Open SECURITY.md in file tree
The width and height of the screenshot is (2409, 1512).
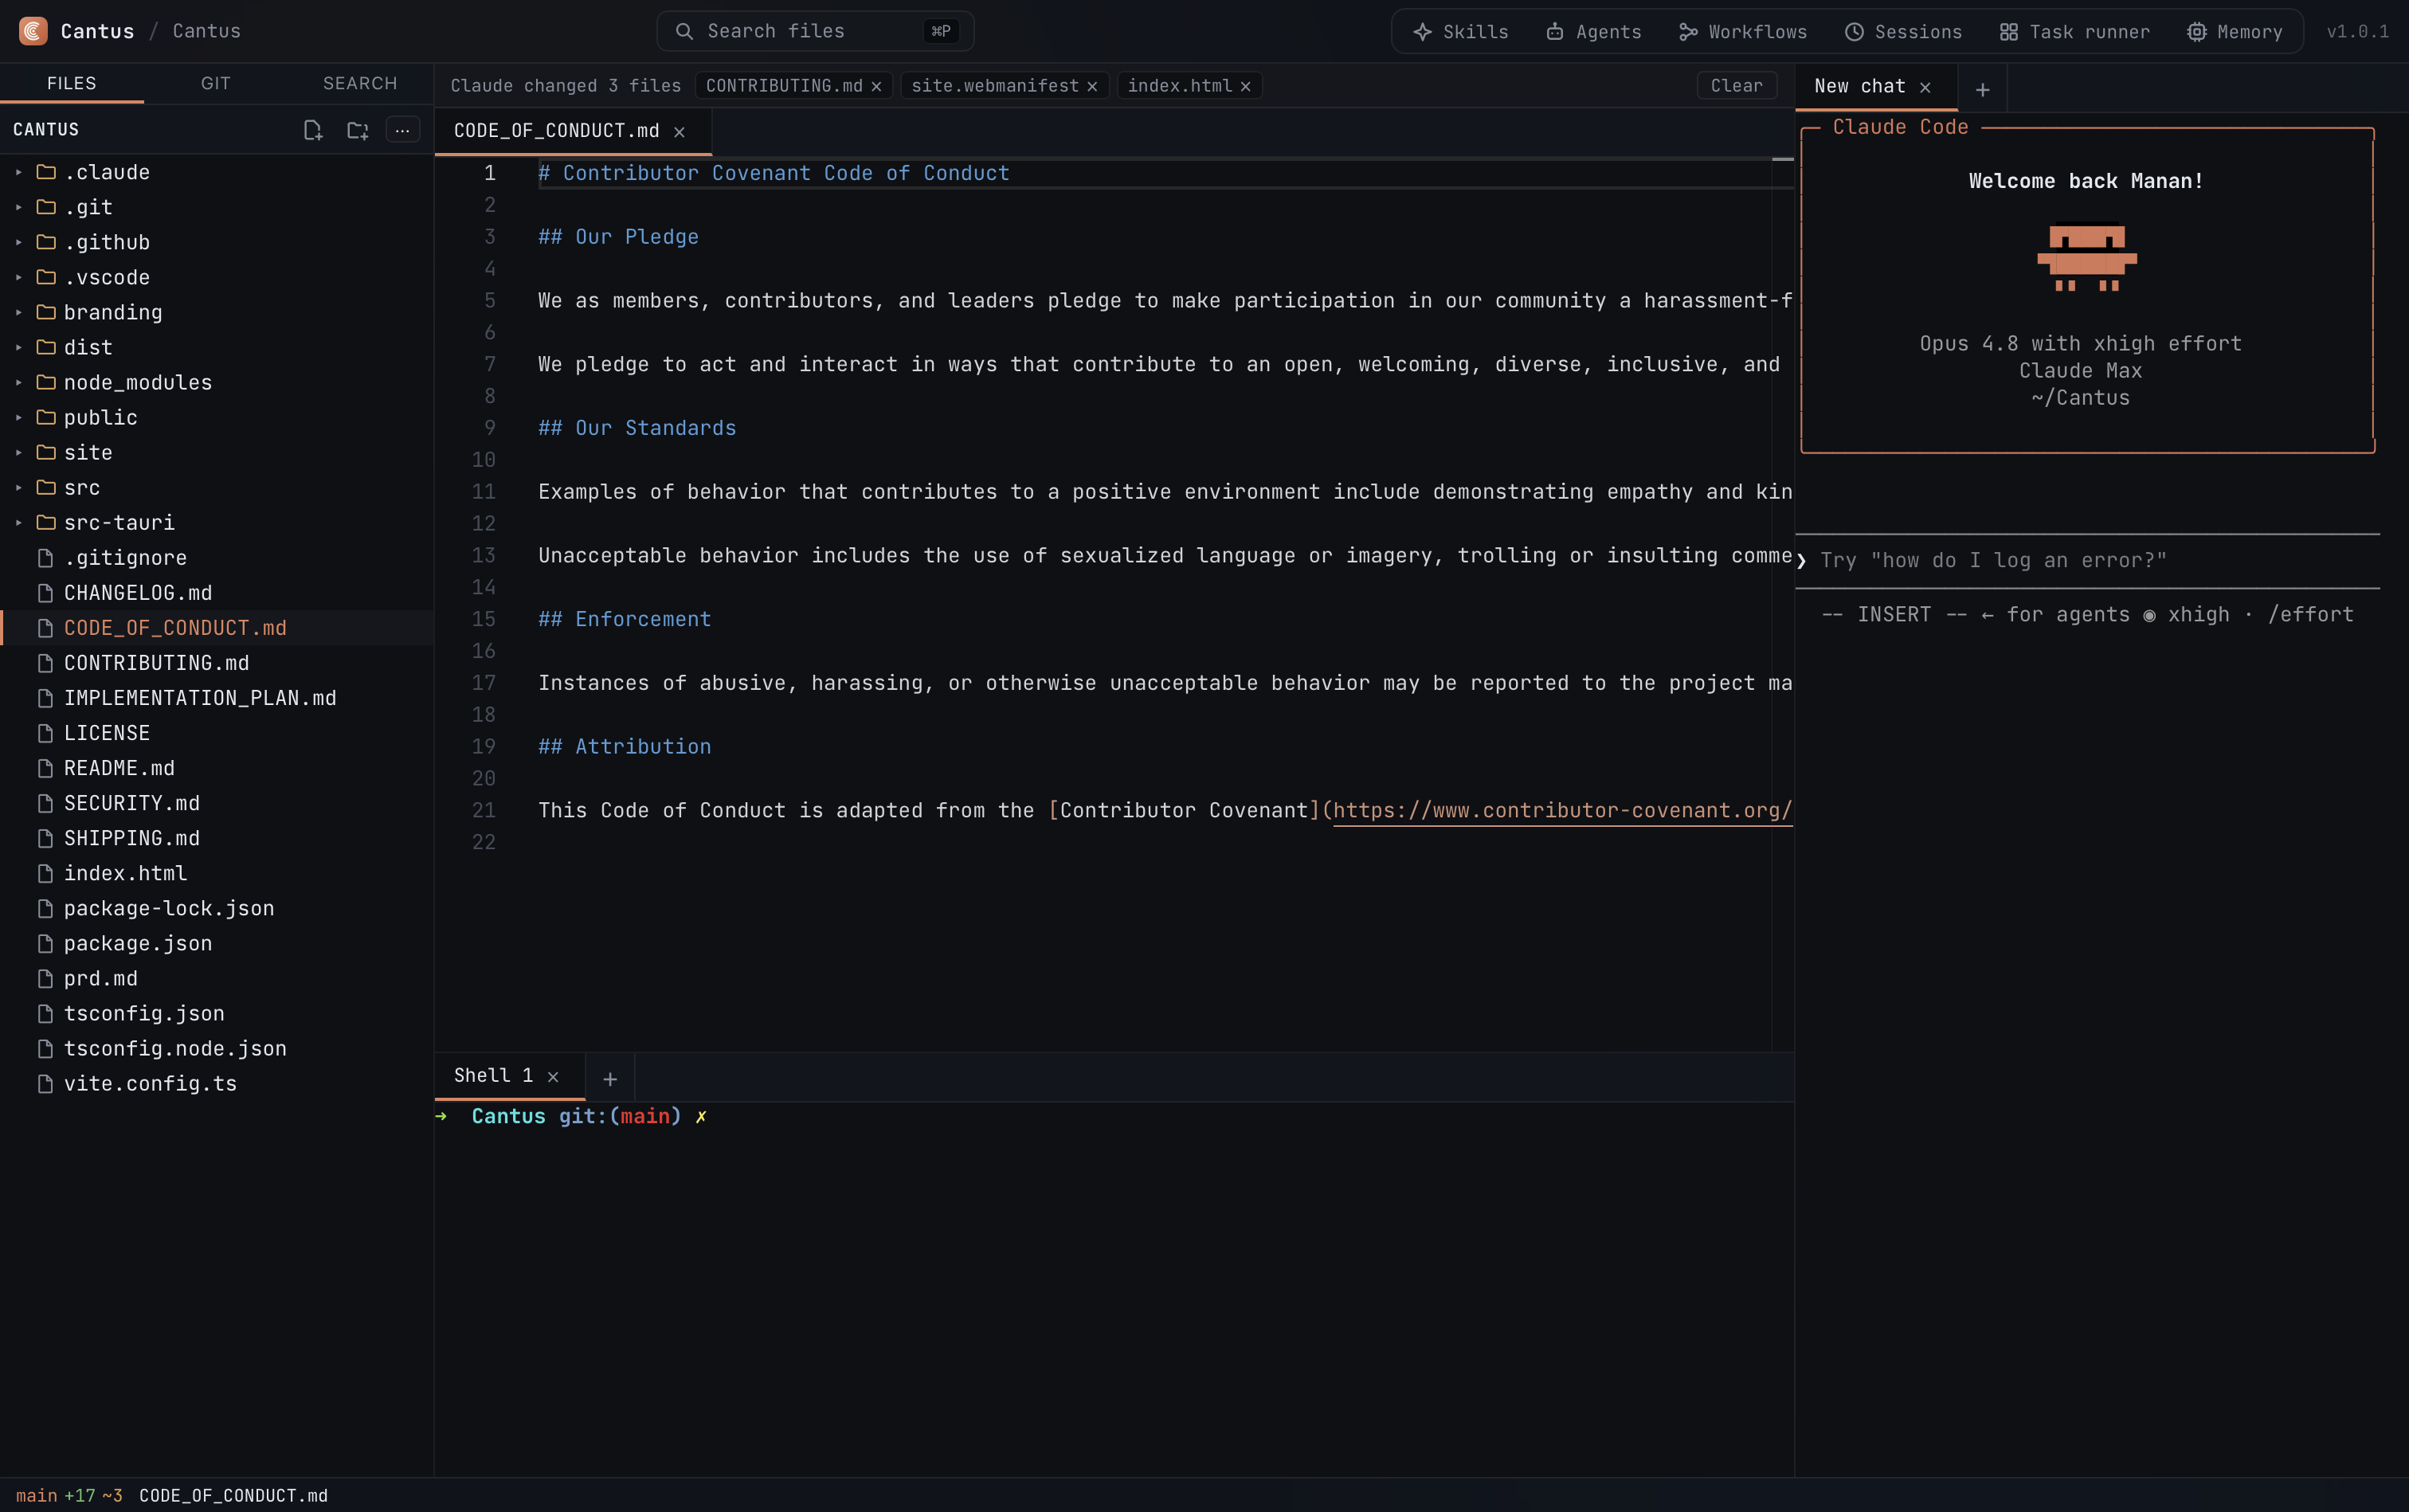click(216, 803)
